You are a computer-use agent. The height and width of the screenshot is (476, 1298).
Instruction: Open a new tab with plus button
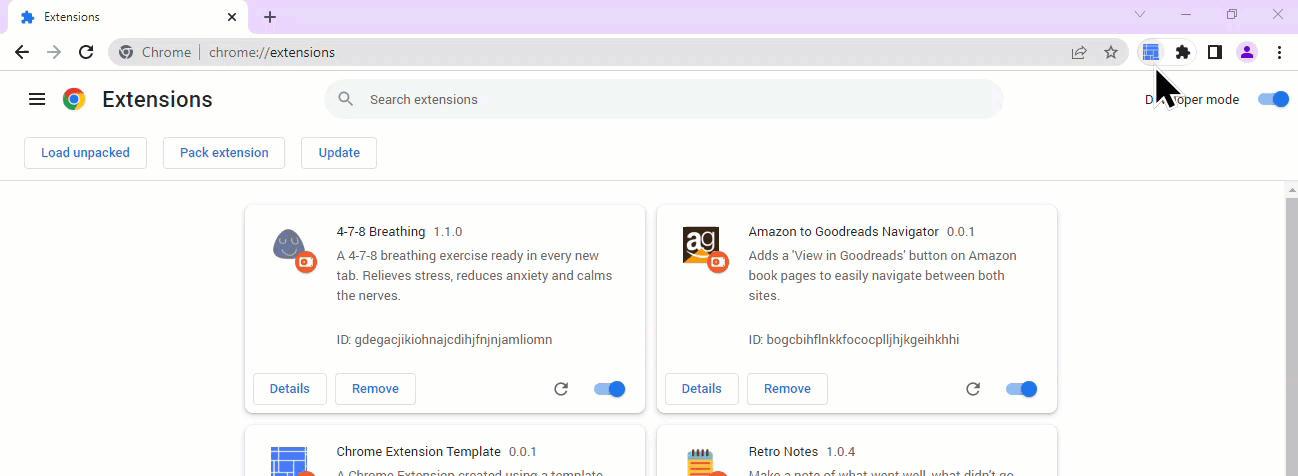point(270,17)
